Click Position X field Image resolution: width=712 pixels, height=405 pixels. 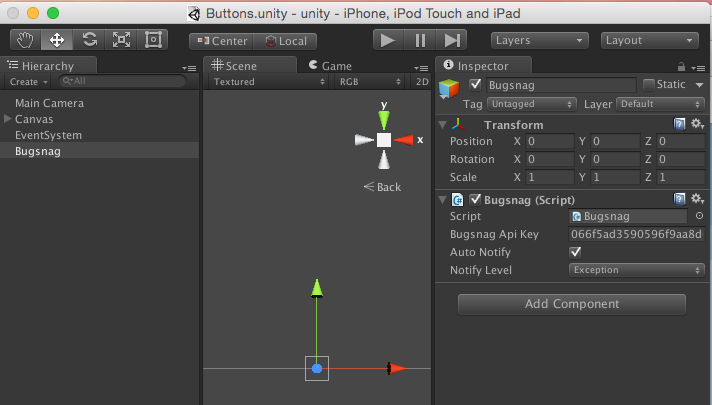point(550,141)
